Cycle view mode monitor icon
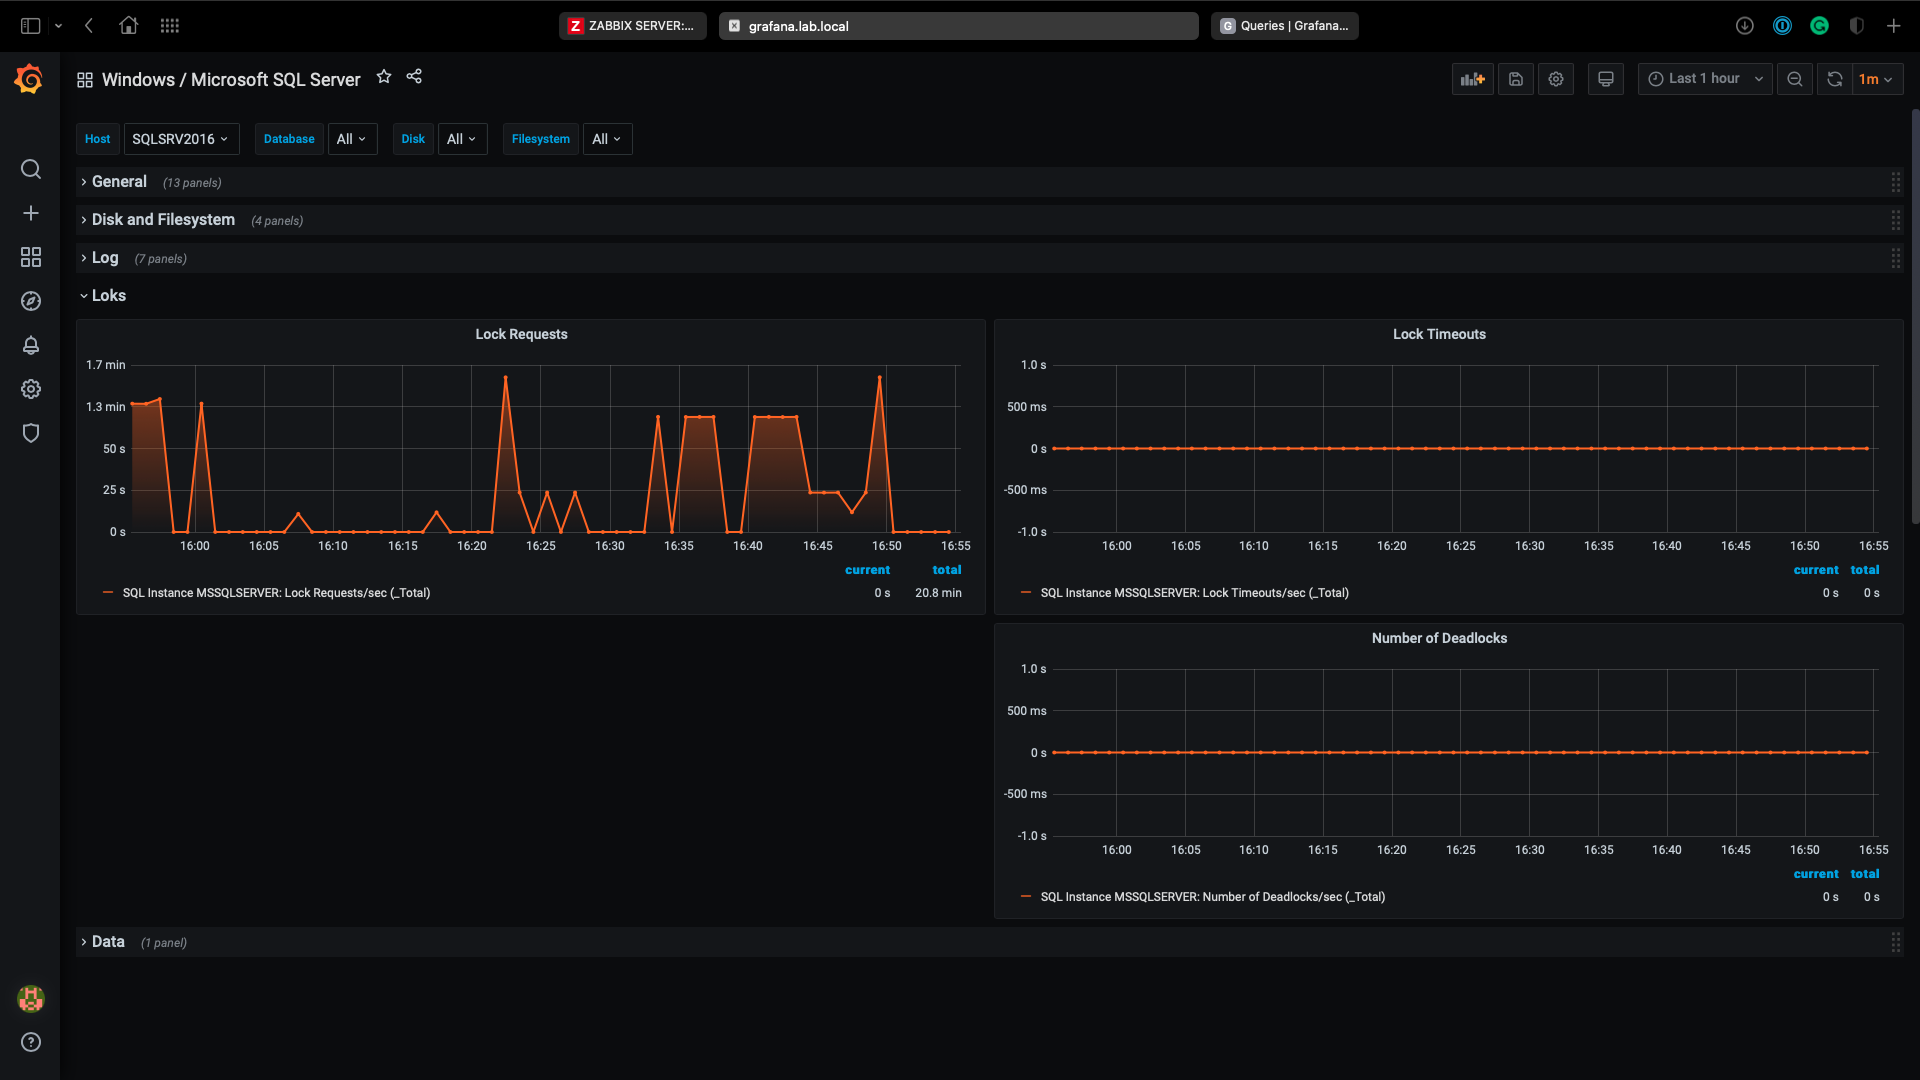The image size is (1920, 1080). click(x=1605, y=79)
